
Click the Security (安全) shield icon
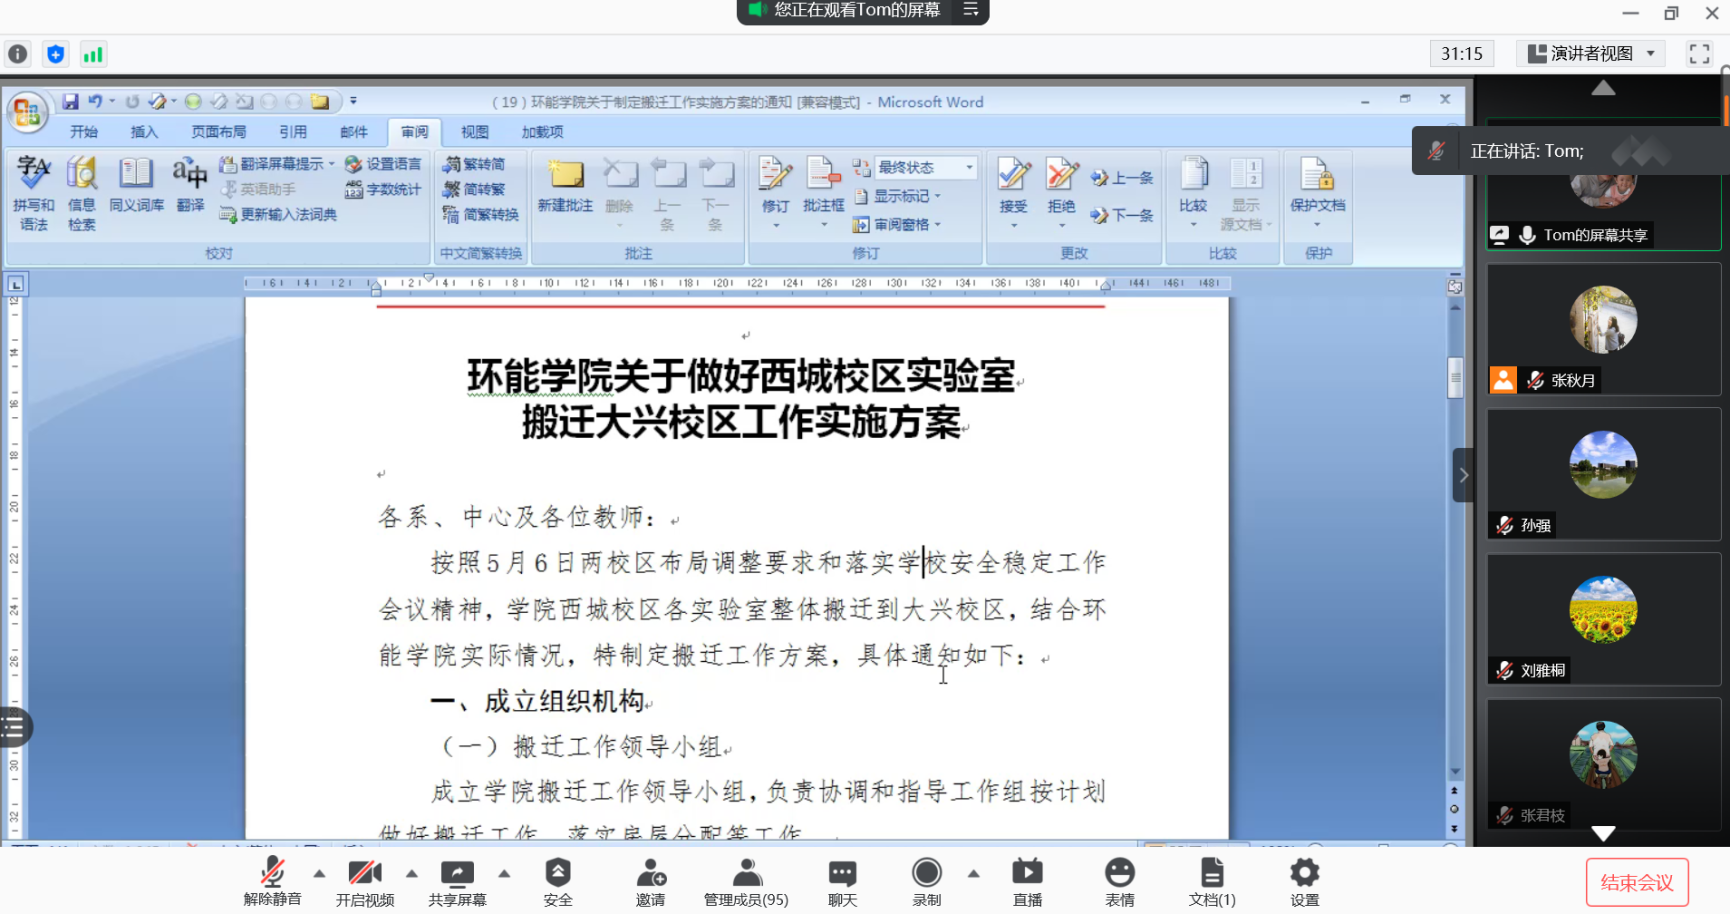click(557, 873)
